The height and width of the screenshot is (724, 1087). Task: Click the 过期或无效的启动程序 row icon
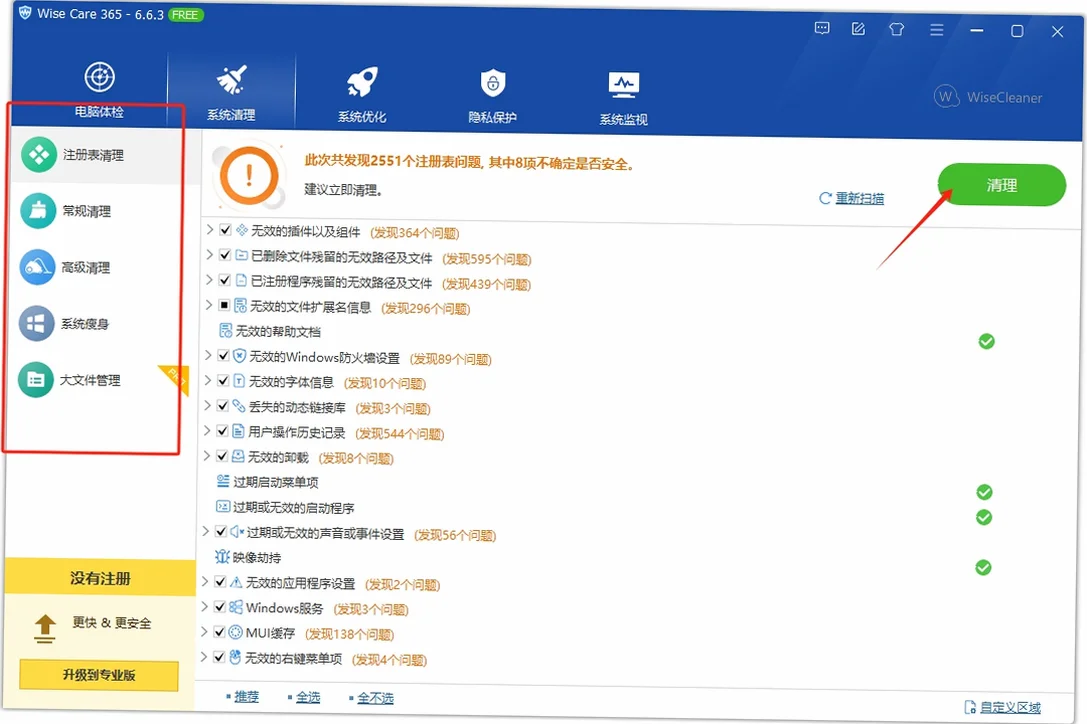click(223, 506)
